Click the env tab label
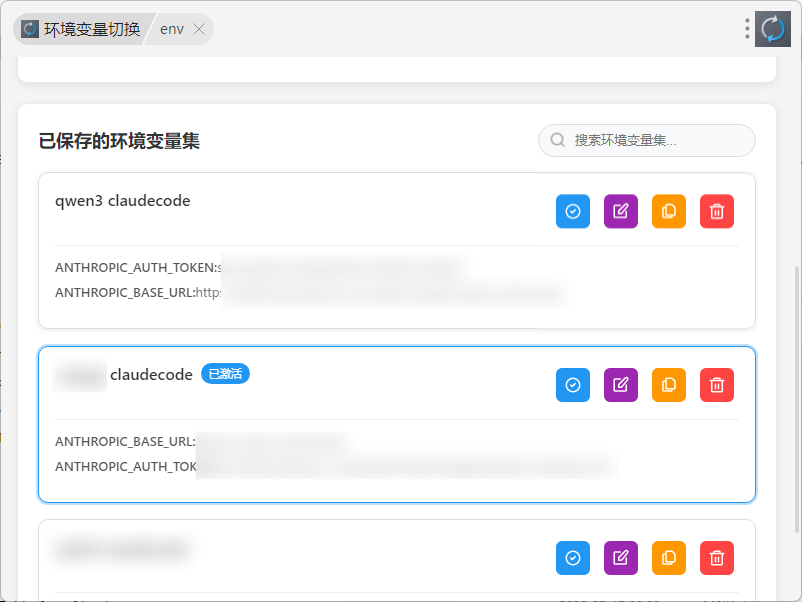Screen dimensions: 802x602 coord(172,29)
